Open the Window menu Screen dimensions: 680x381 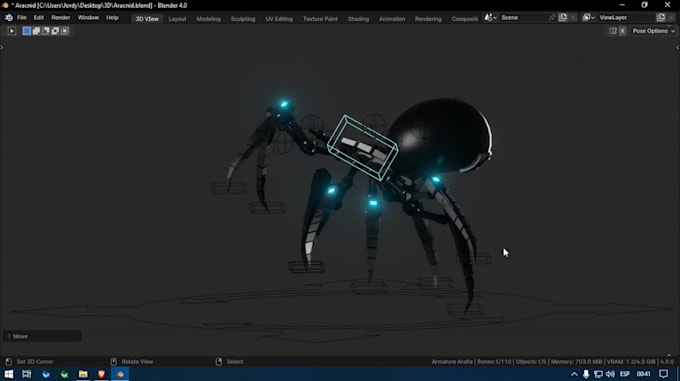coord(88,18)
